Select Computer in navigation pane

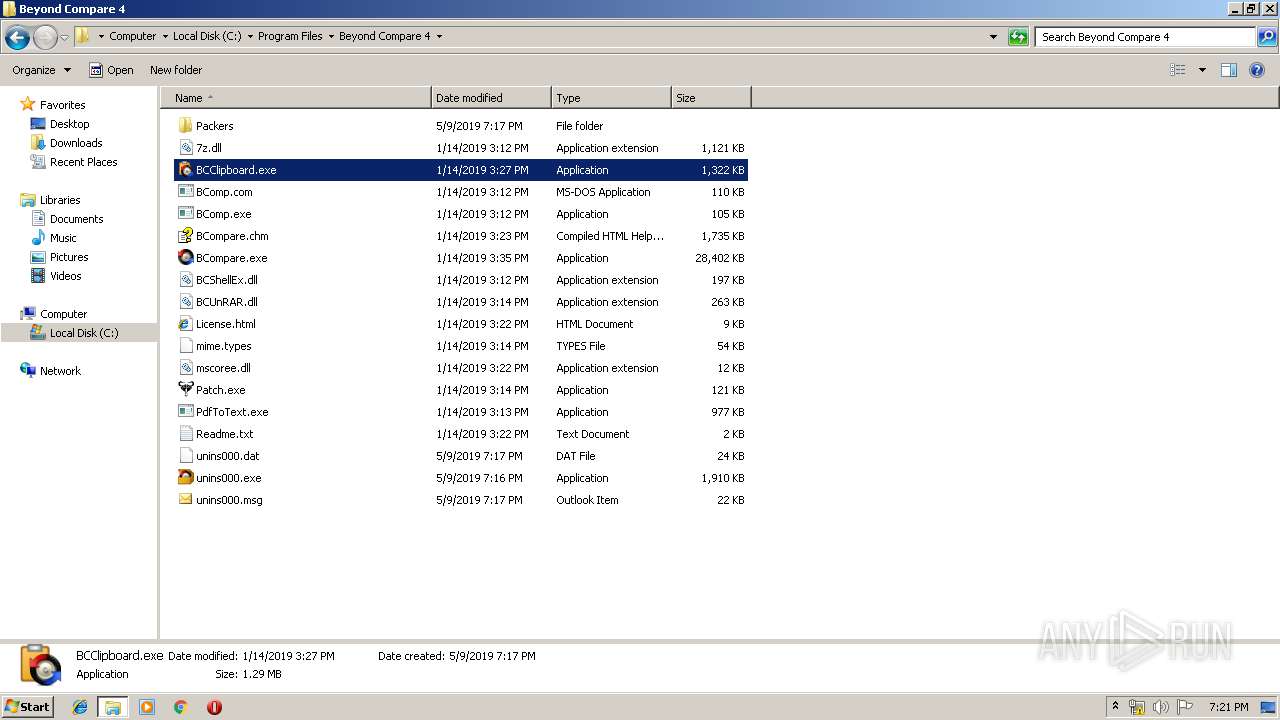[x=63, y=314]
